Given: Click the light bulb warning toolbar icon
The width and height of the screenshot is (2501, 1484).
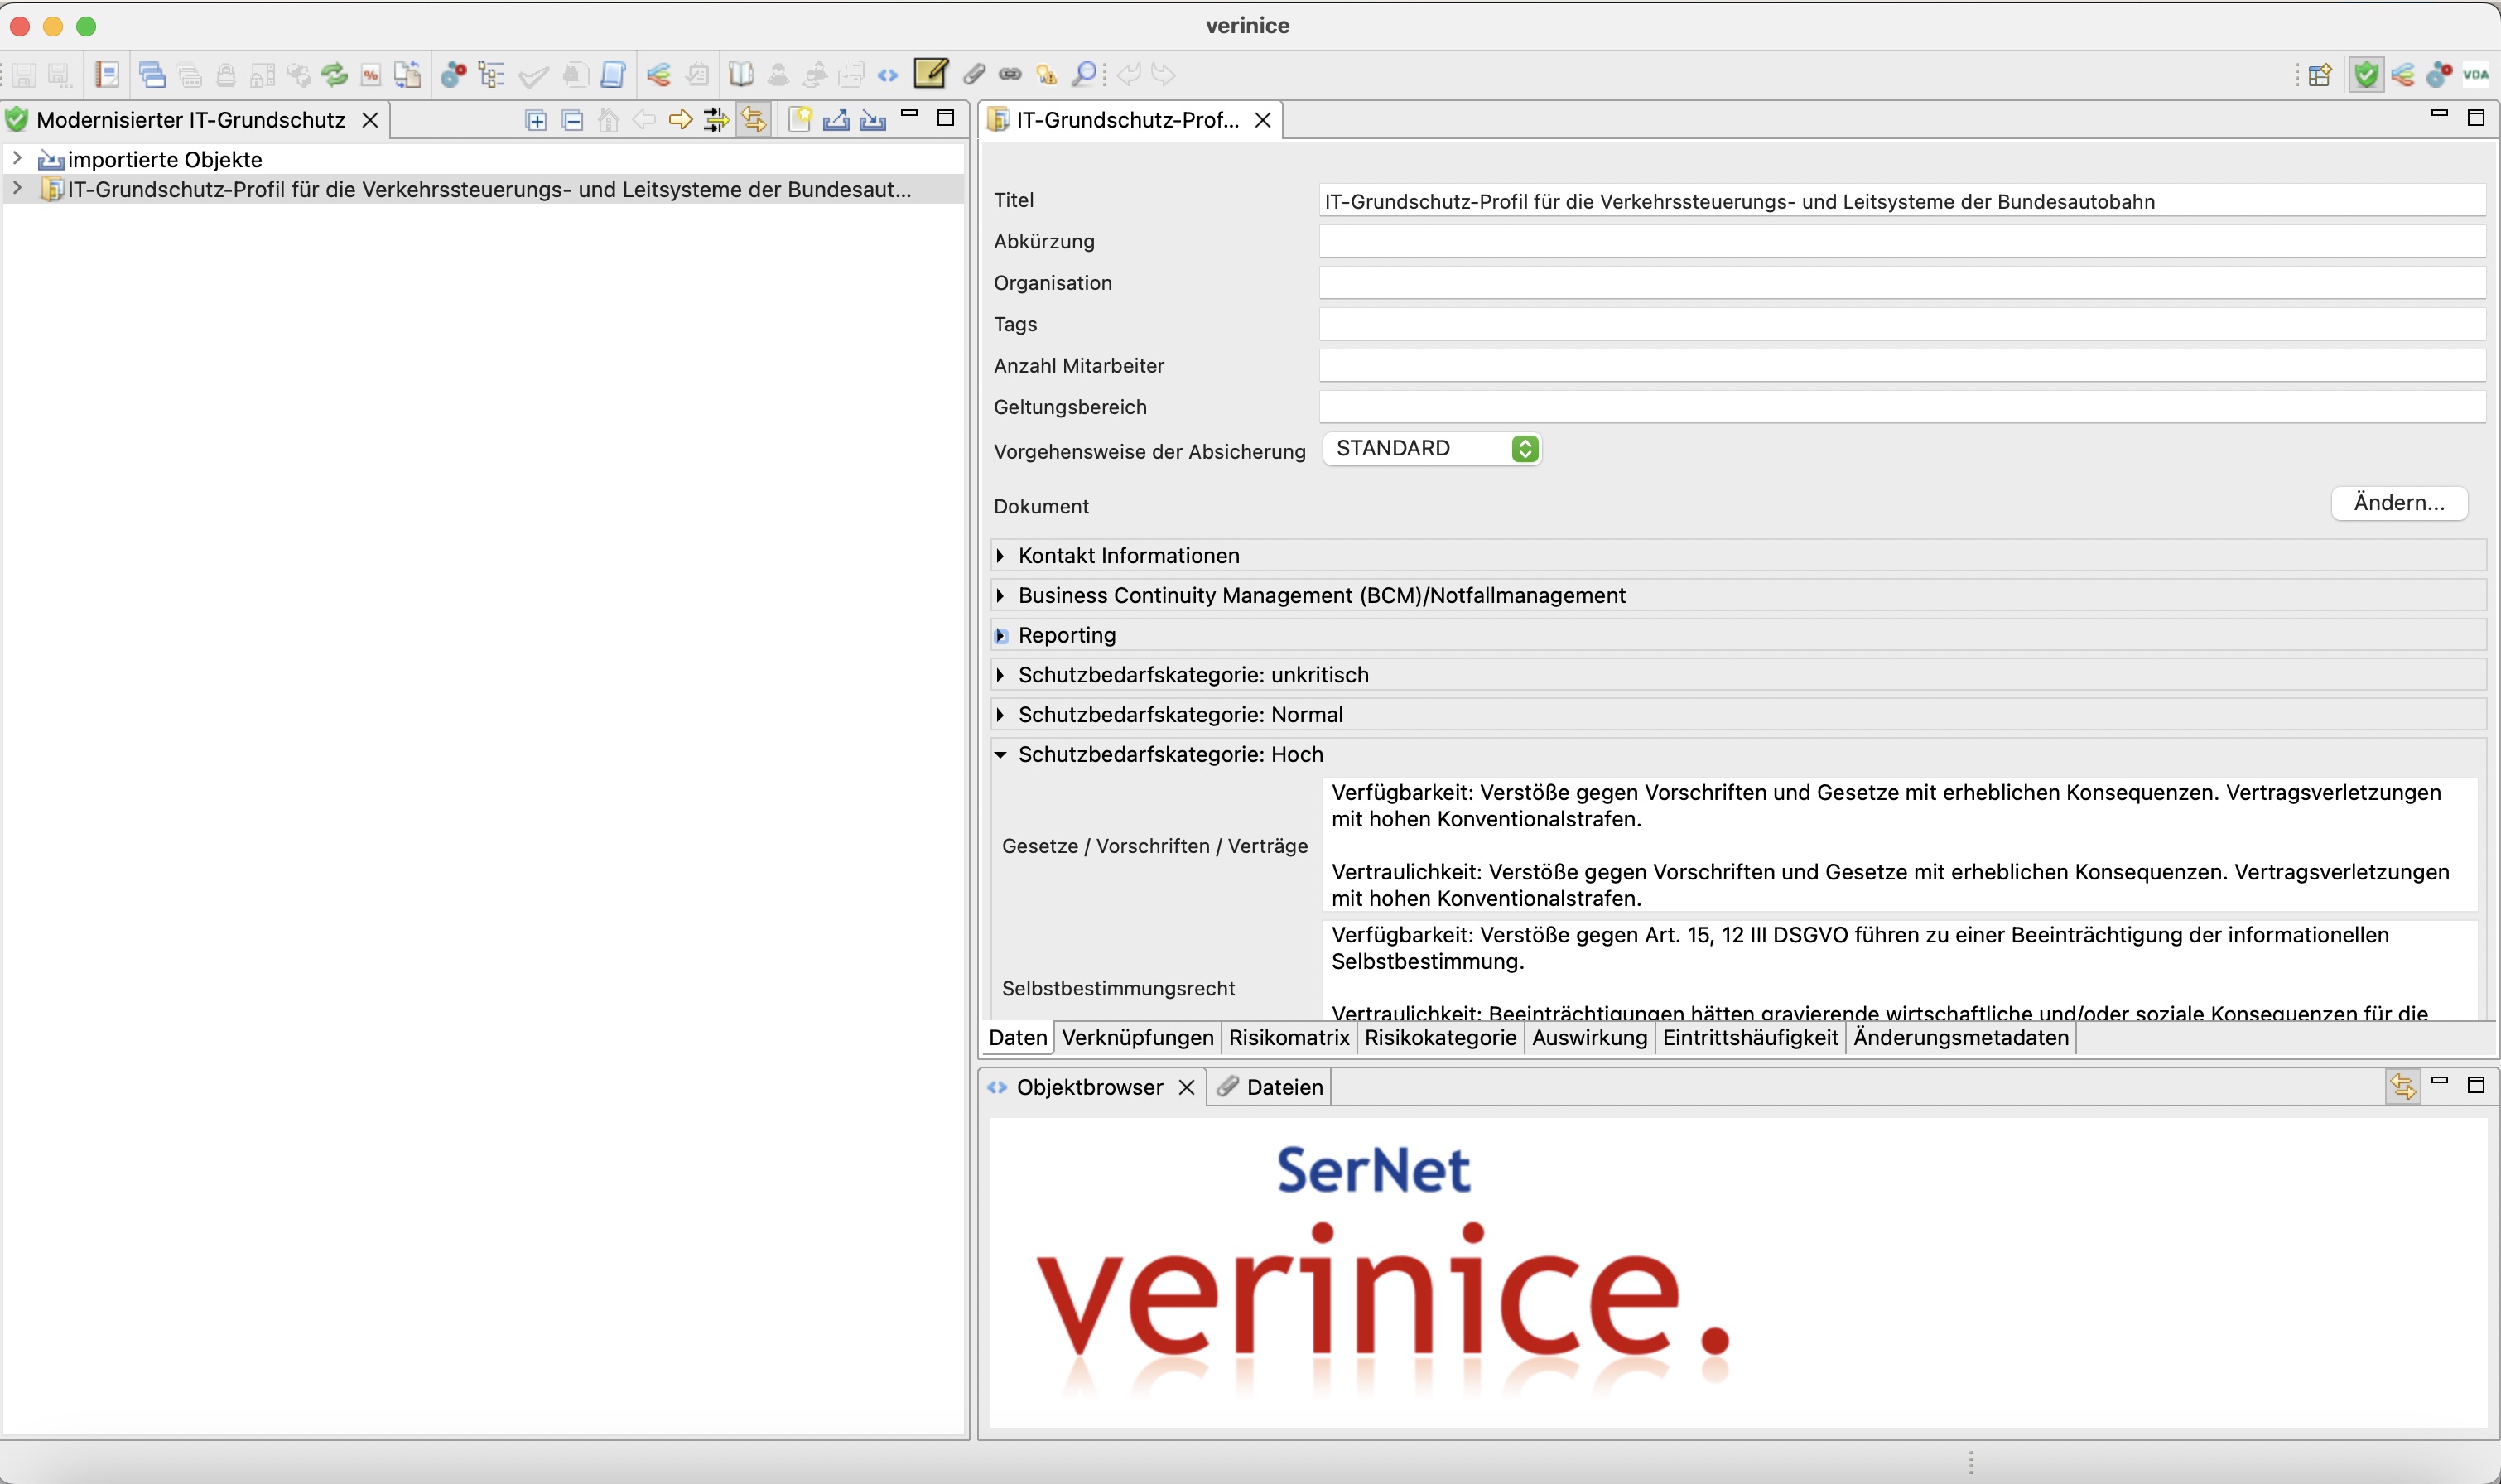Looking at the screenshot, I should point(1046,74).
